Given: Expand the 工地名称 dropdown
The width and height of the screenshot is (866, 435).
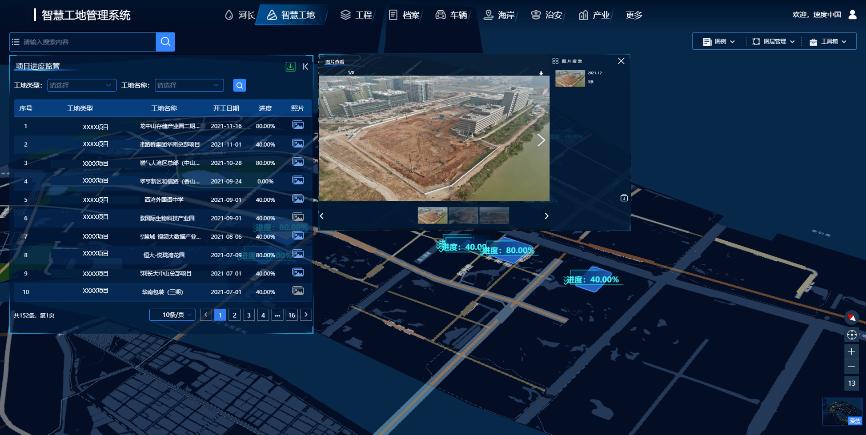Looking at the screenshot, I should 189,86.
